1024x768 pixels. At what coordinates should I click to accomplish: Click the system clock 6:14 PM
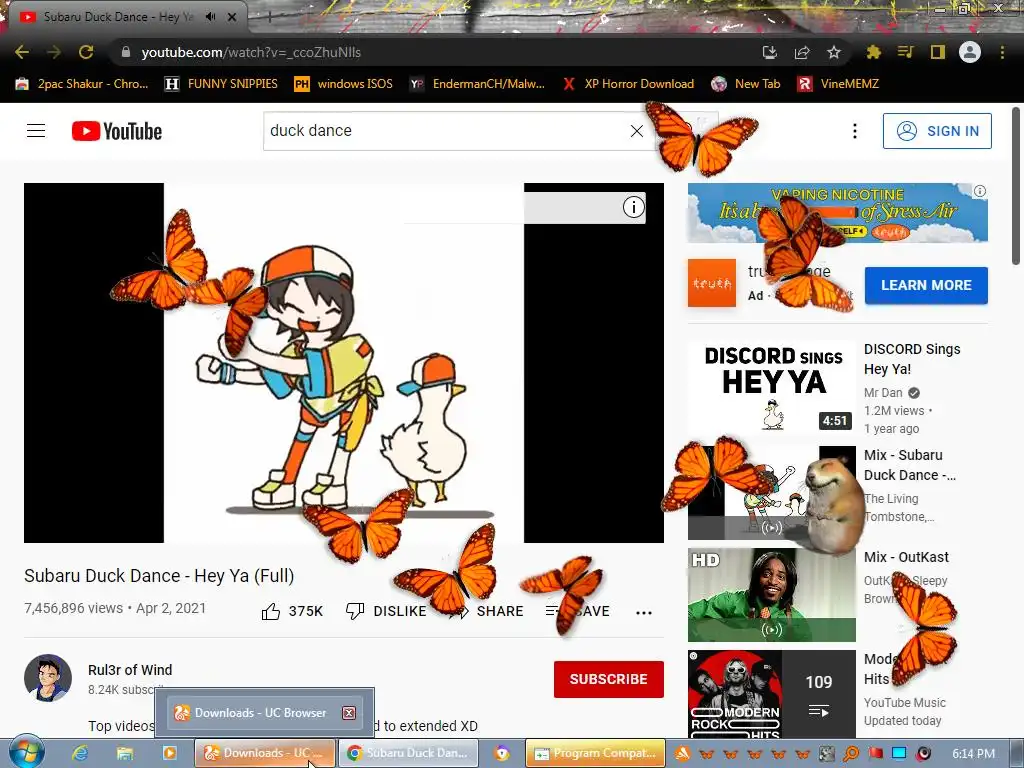point(973,754)
